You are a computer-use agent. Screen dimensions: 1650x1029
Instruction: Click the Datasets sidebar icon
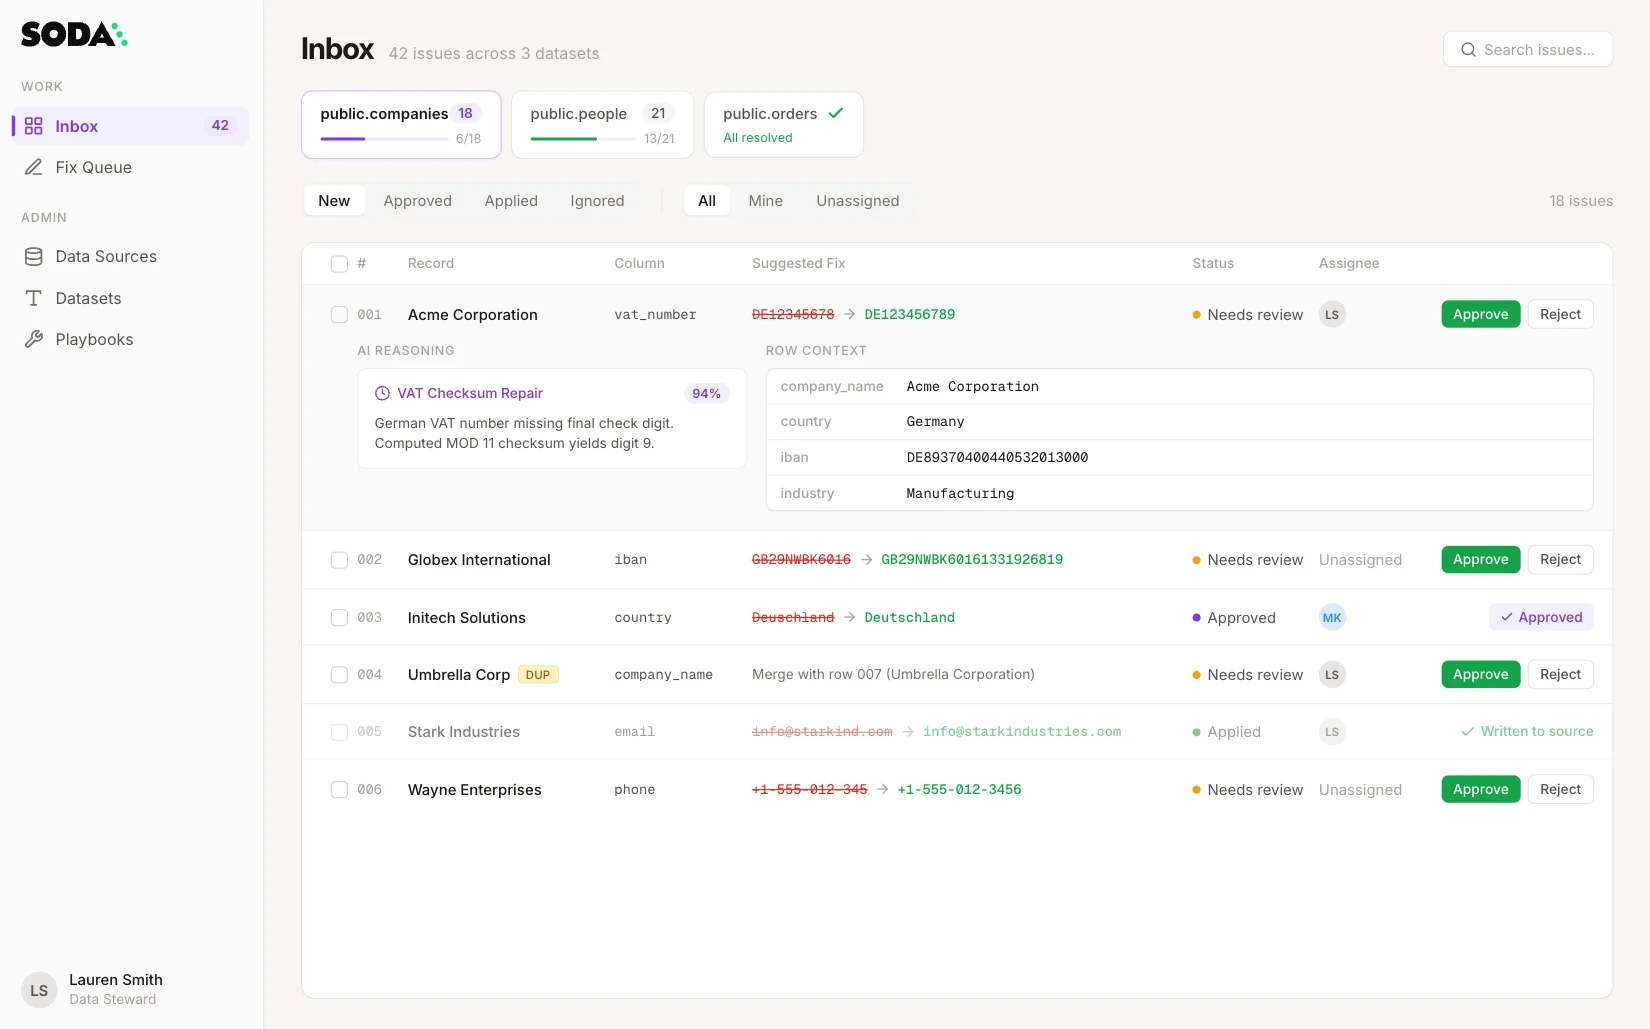(33, 297)
